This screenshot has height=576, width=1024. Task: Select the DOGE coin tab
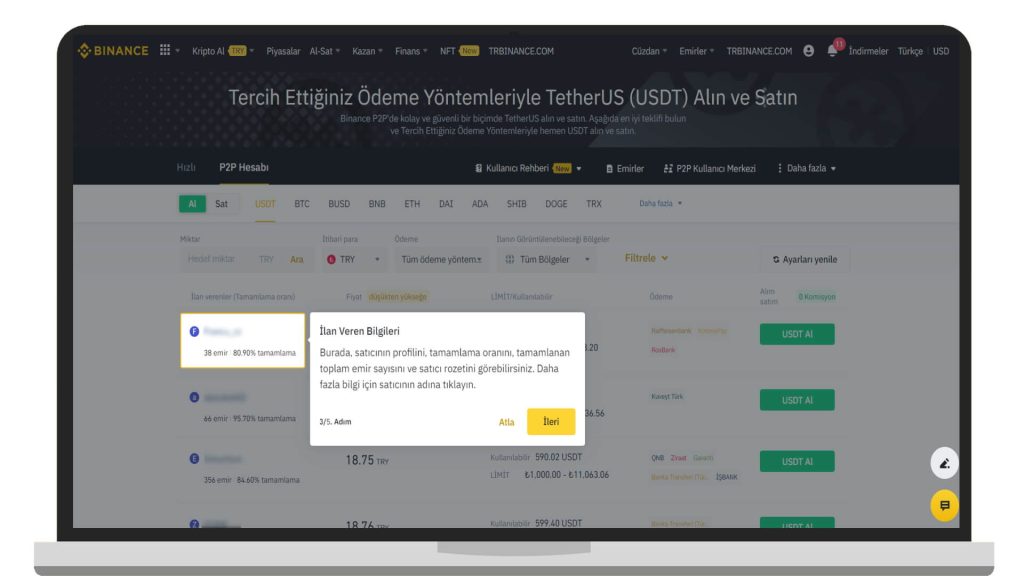click(556, 204)
